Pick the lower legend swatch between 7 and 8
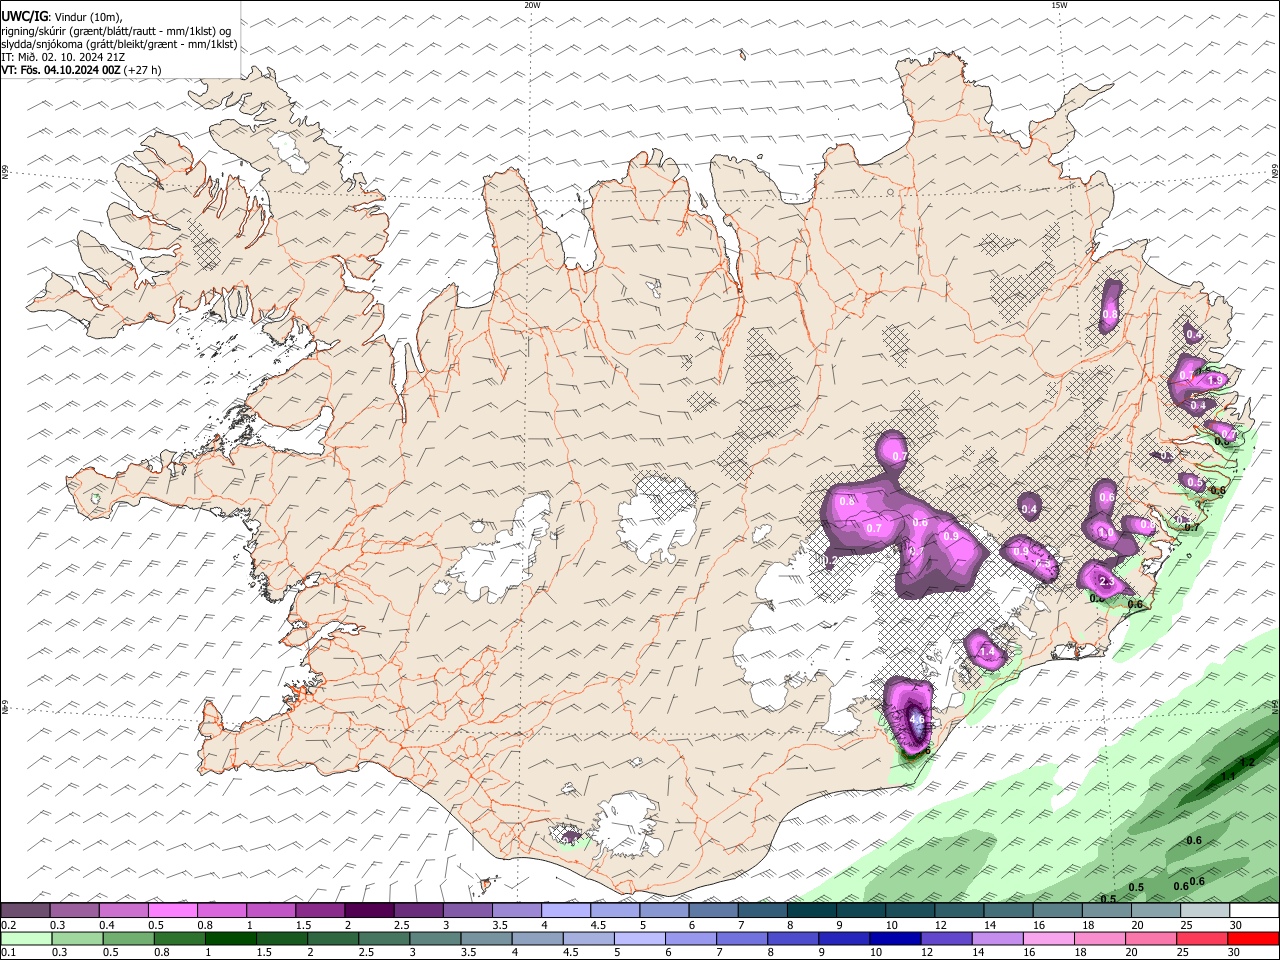The image size is (1280, 960). (x=743, y=939)
